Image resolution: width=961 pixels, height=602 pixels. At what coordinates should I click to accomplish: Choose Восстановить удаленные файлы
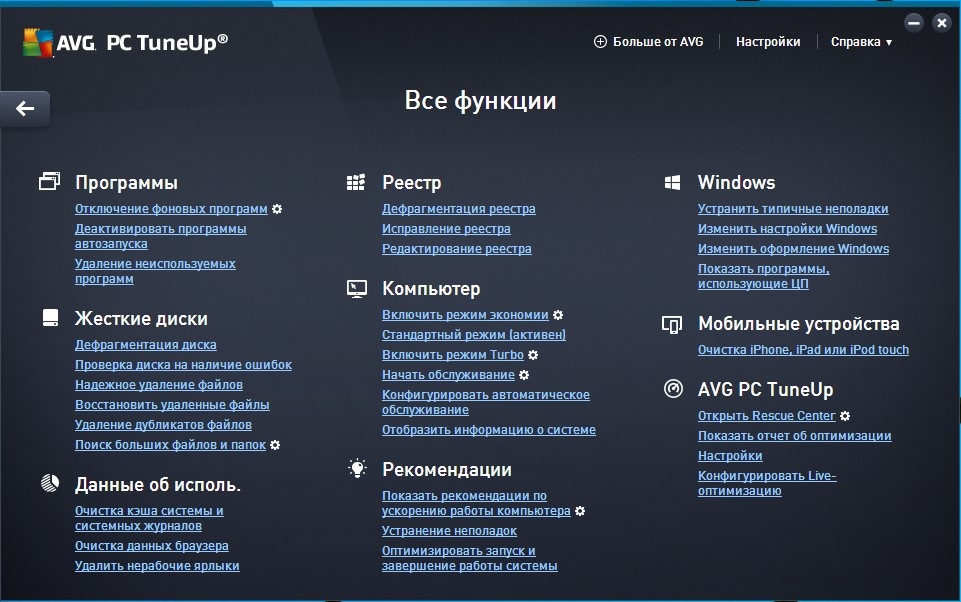point(172,405)
